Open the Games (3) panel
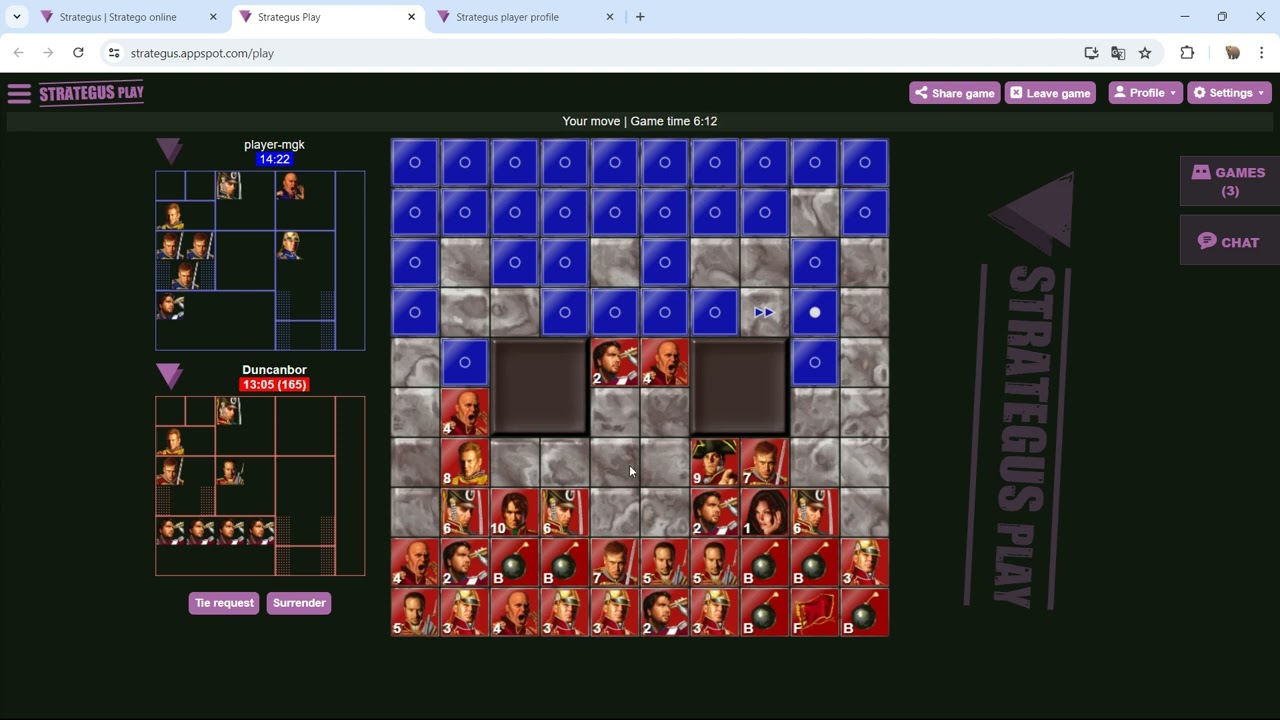 (x=1230, y=182)
